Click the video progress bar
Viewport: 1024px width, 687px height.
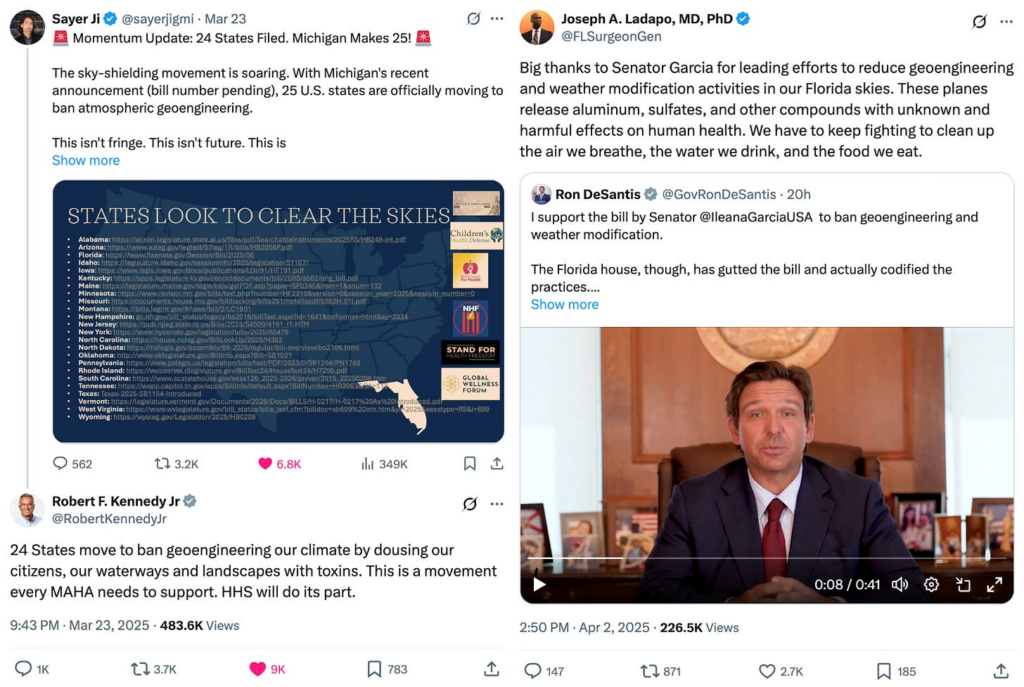pyautogui.click(x=767, y=559)
